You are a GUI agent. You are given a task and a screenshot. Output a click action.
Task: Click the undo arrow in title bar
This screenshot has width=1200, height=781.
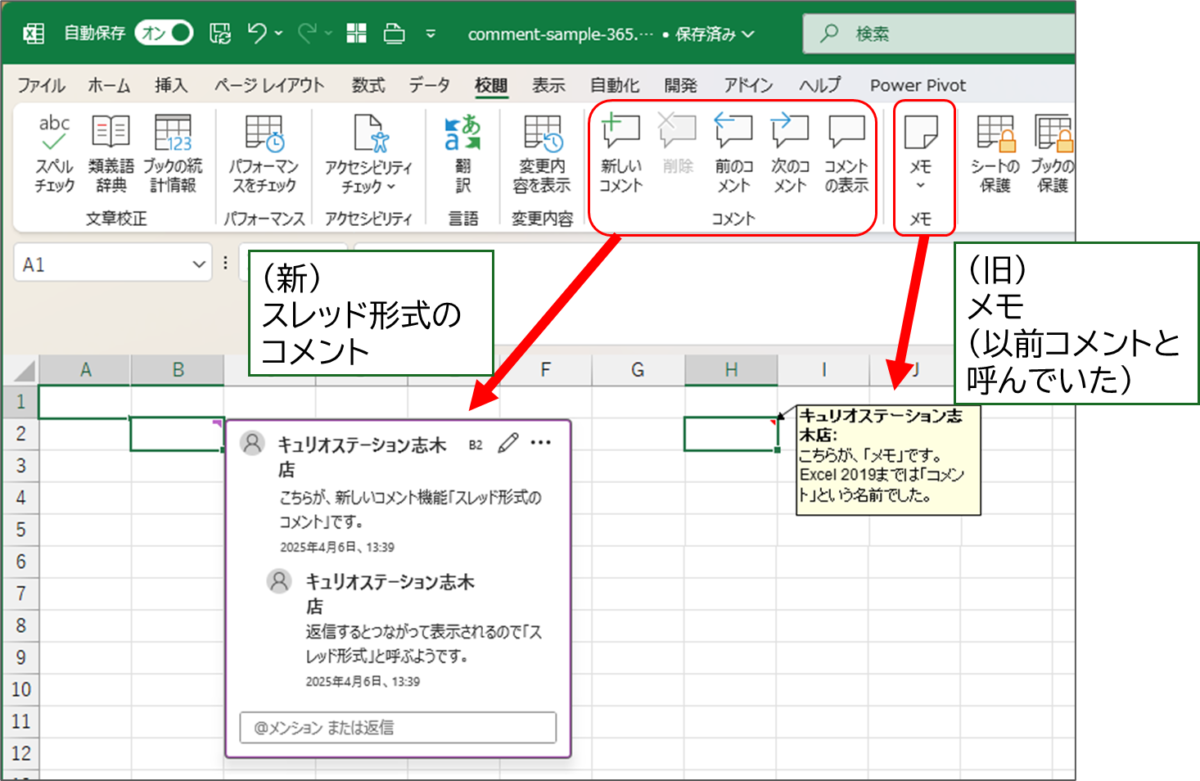[256, 33]
